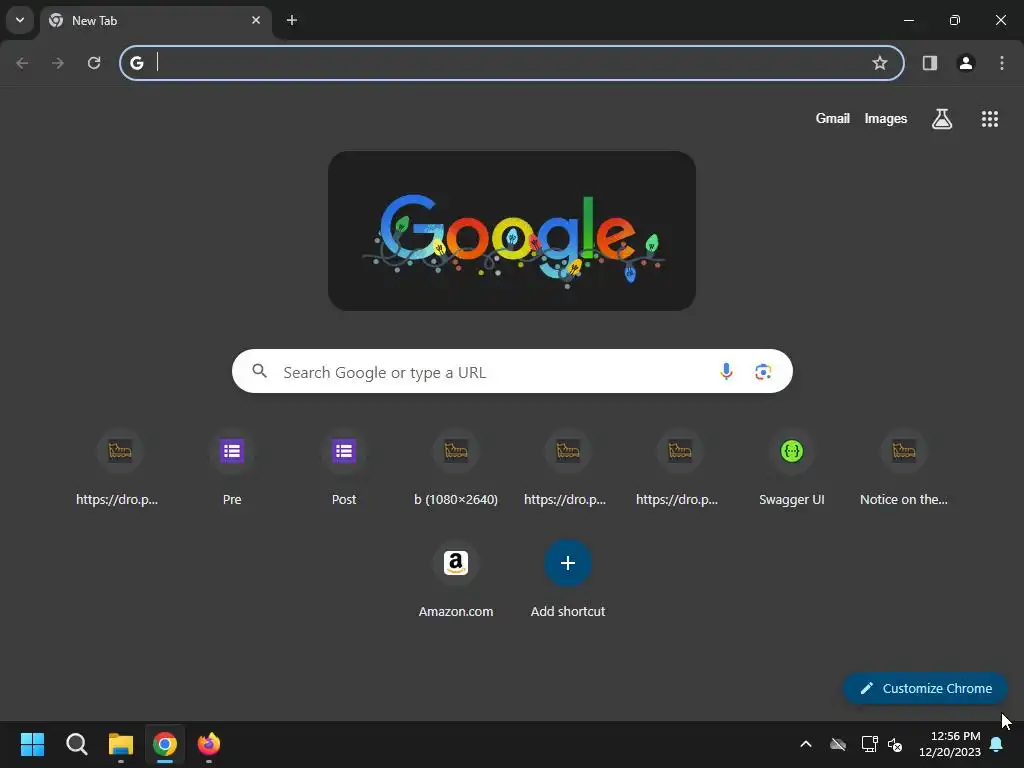Open the notifications bell icon
This screenshot has width=1024, height=768.
997,744
